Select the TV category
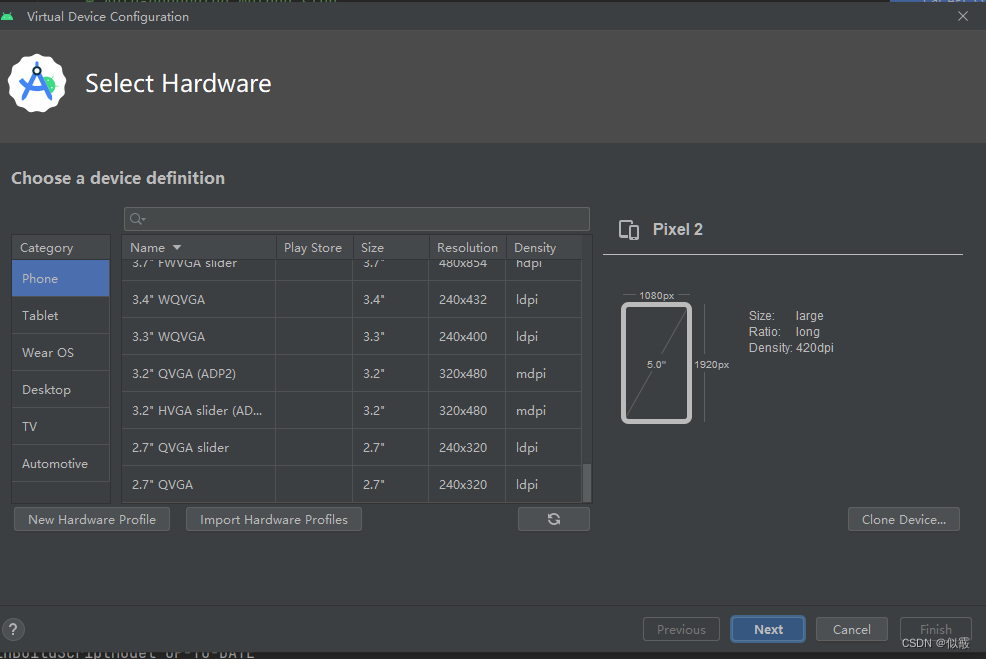Screen dimensions: 986x659 pos(60,426)
